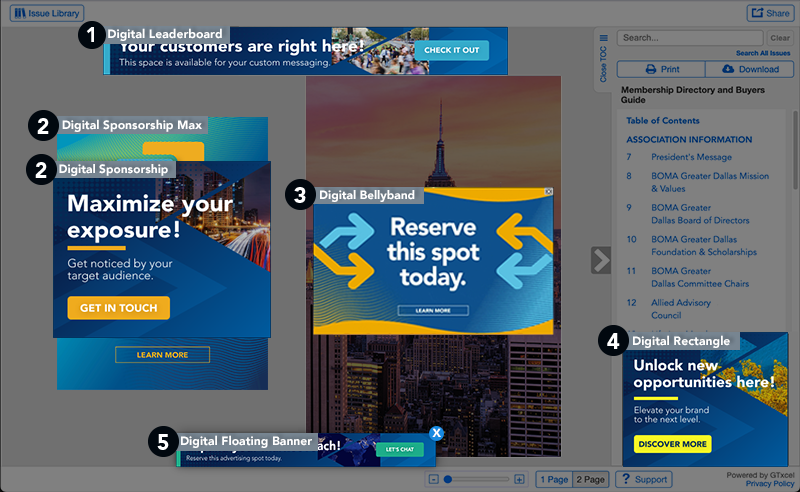This screenshot has height=492, width=800.
Task: Go to next page arrow
Action: (x=600, y=260)
